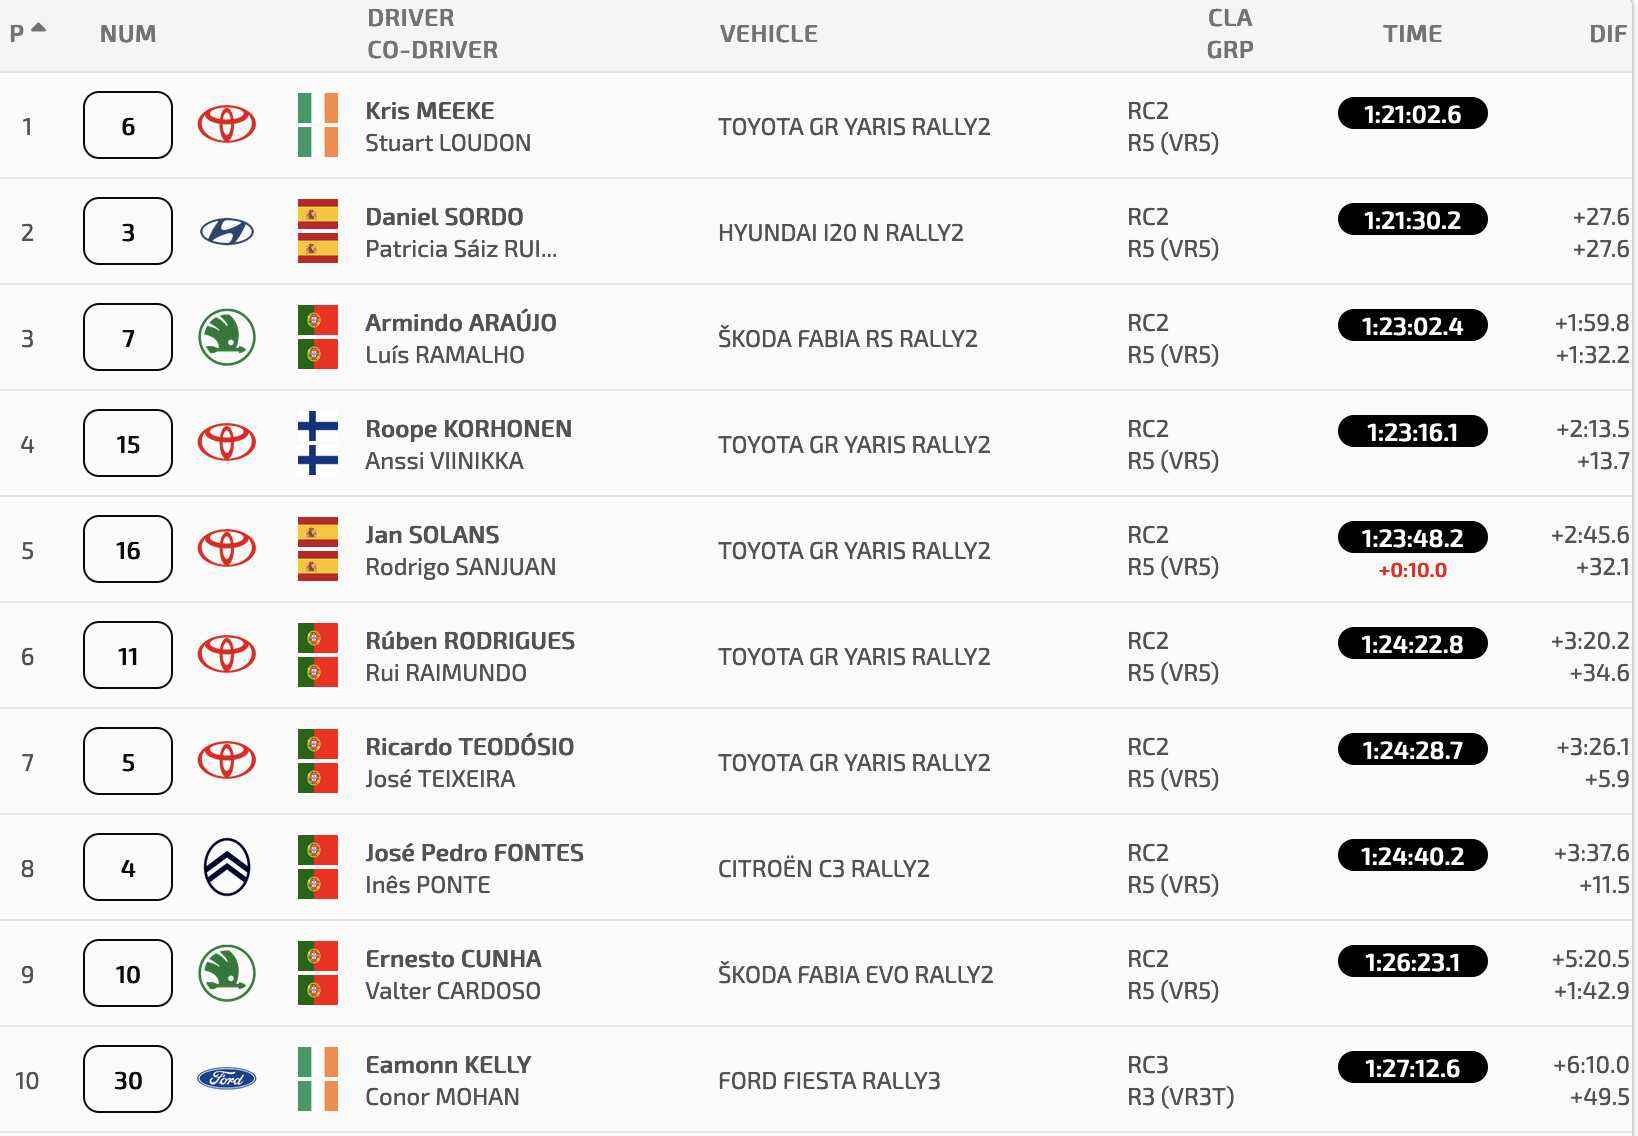The height and width of the screenshot is (1136, 1638).
Task: Click the NUM column header
Action: coord(128,34)
